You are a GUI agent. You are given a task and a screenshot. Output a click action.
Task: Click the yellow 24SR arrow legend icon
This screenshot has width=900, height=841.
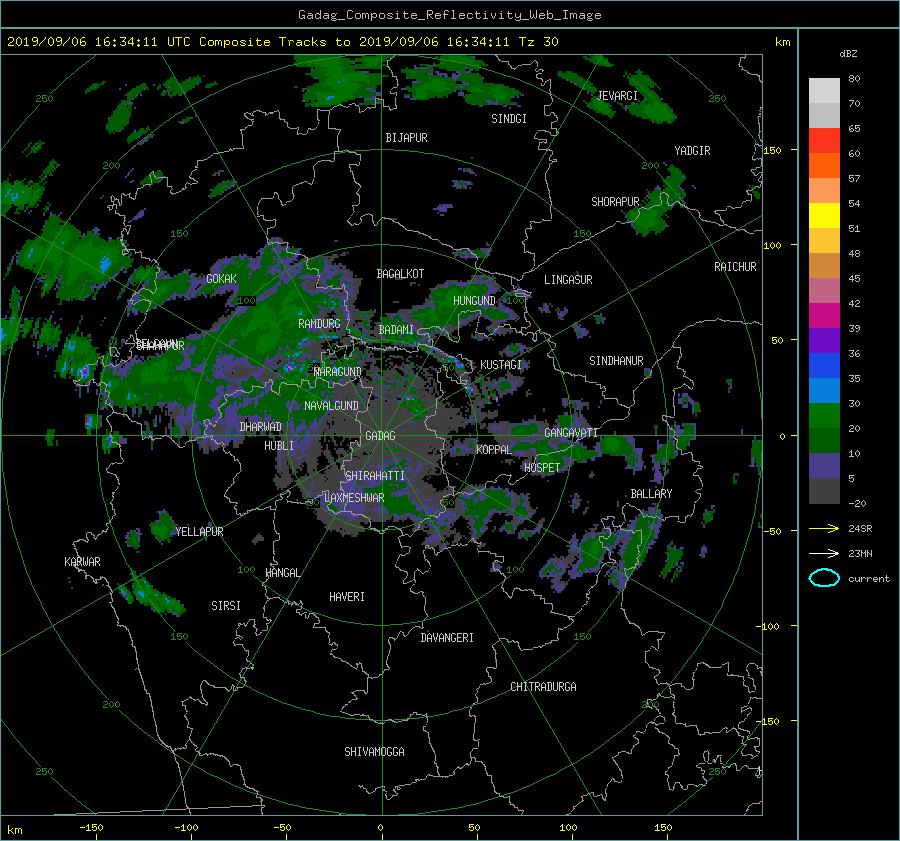click(x=824, y=528)
